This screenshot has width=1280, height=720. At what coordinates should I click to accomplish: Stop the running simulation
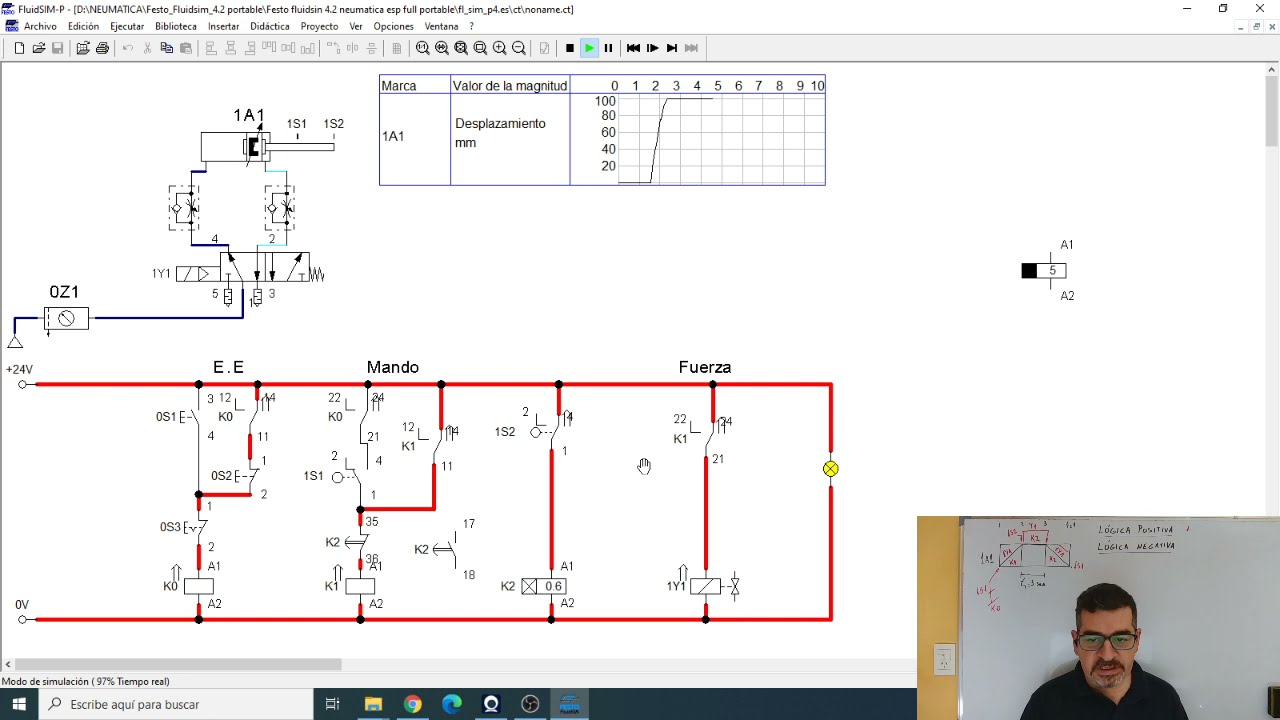(570, 48)
